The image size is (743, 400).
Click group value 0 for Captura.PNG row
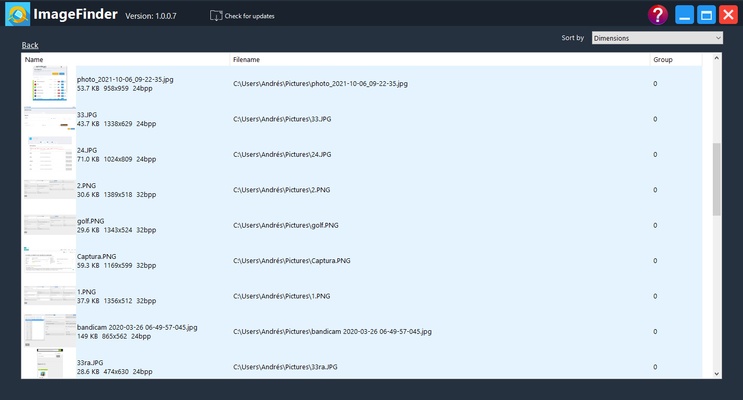(655, 261)
